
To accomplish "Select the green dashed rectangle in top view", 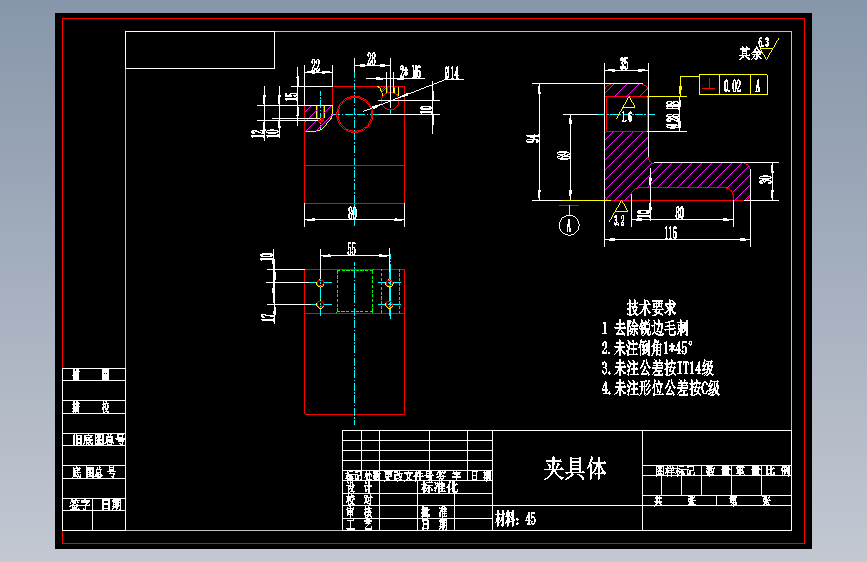I will [x=354, y=291].
